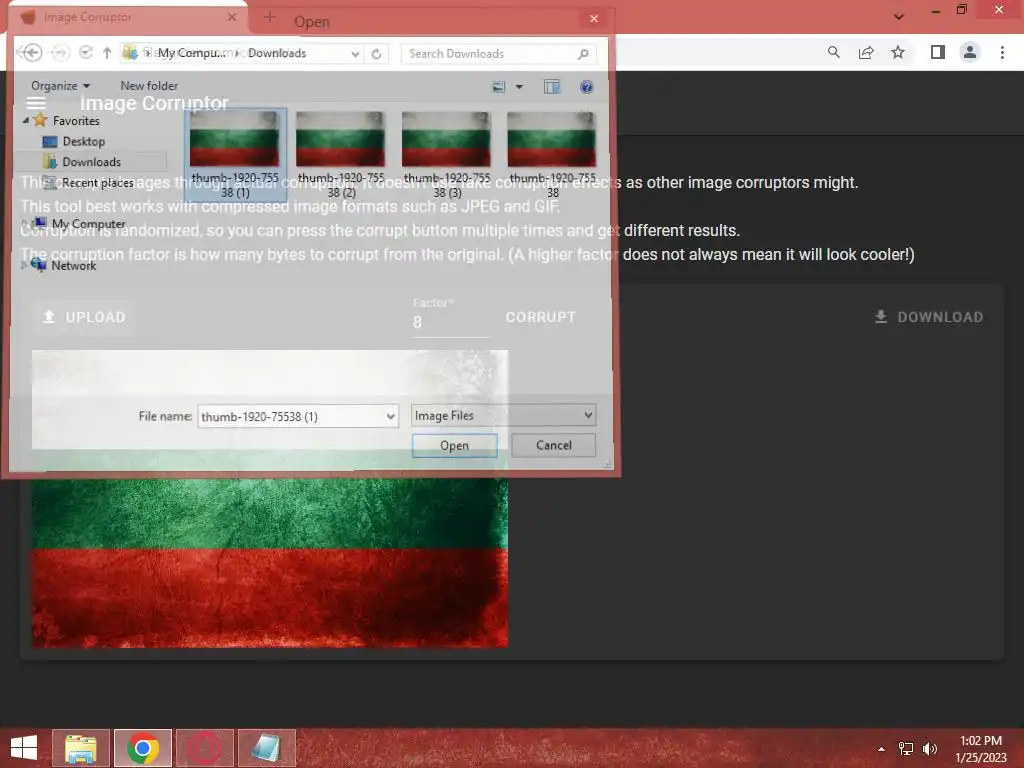The width and height of the screenshot is (1024, 768).
Task: Click the Factor input field
Action: (x=451, y=322)
